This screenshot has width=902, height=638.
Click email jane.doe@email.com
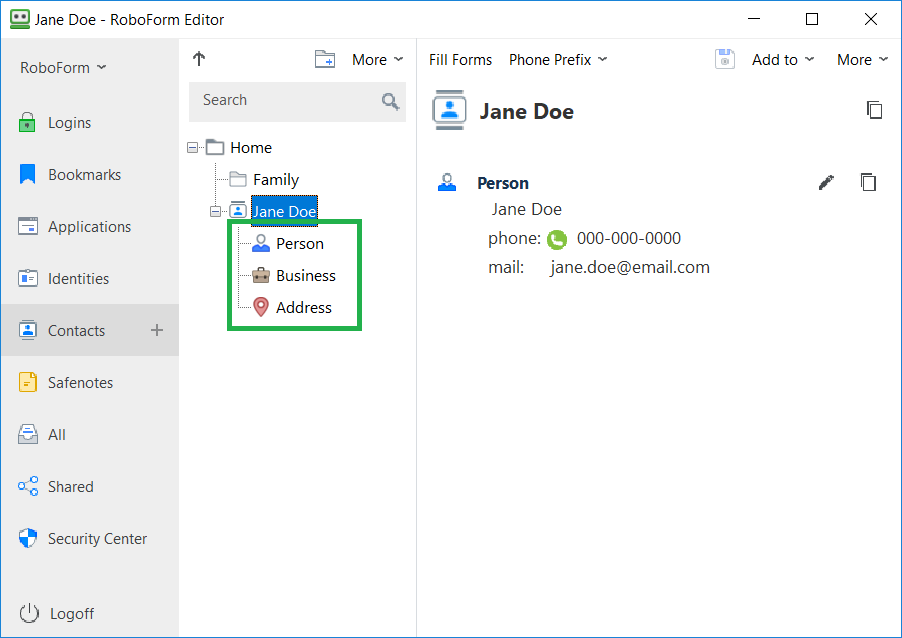[x=630, y=268]
